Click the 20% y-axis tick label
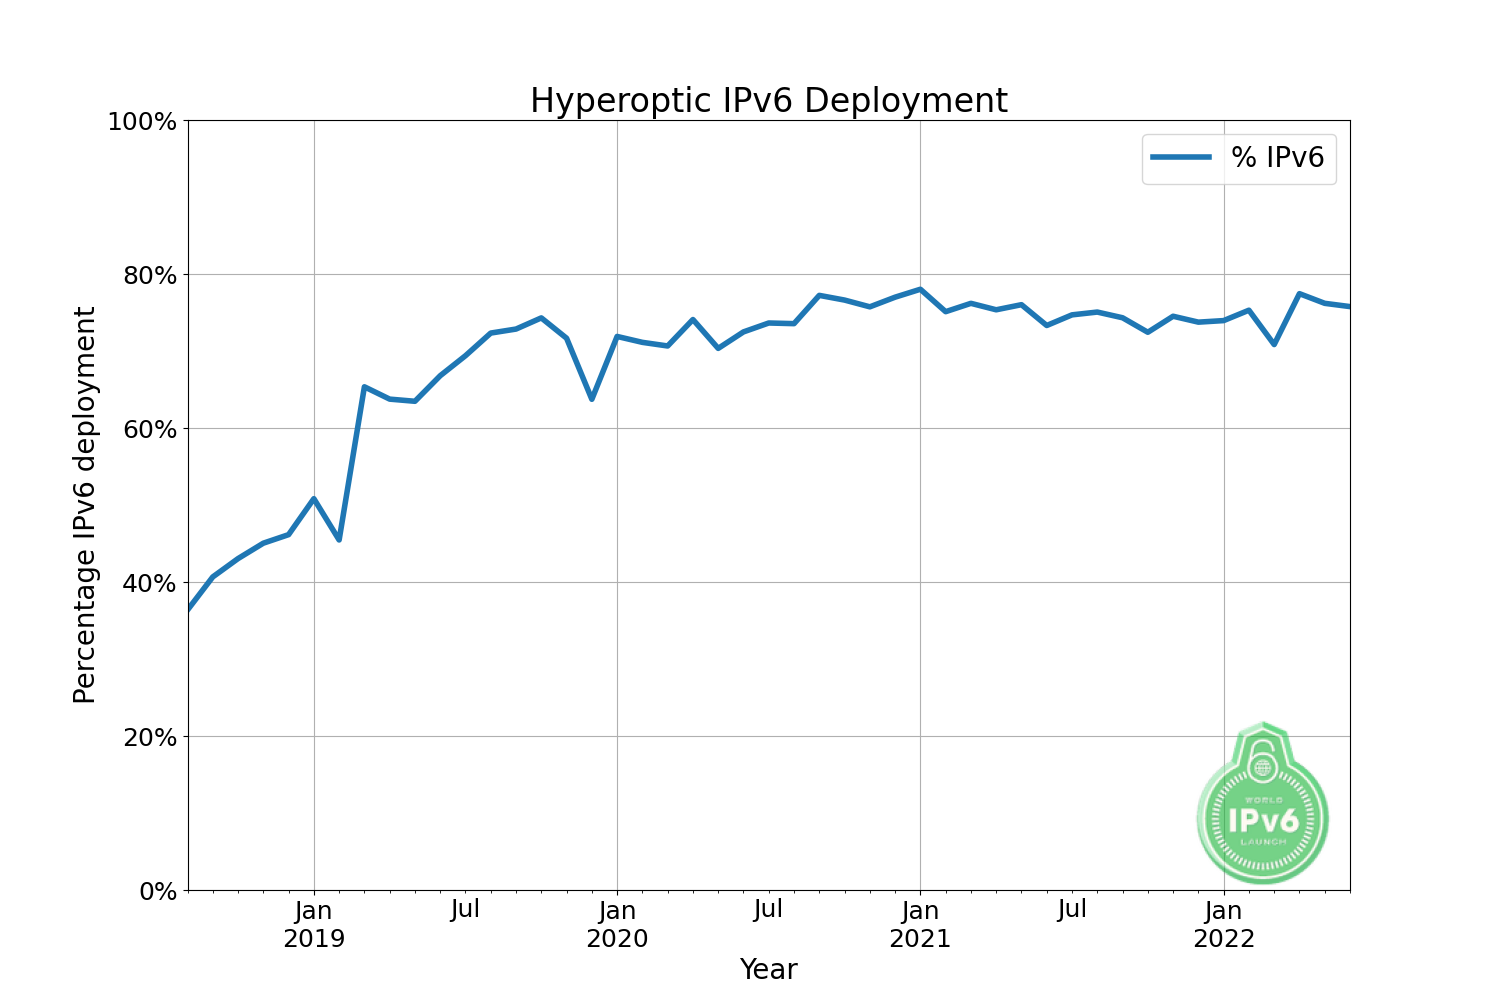The height and width of the screenshot is (1000, 1500). point(148,737)
